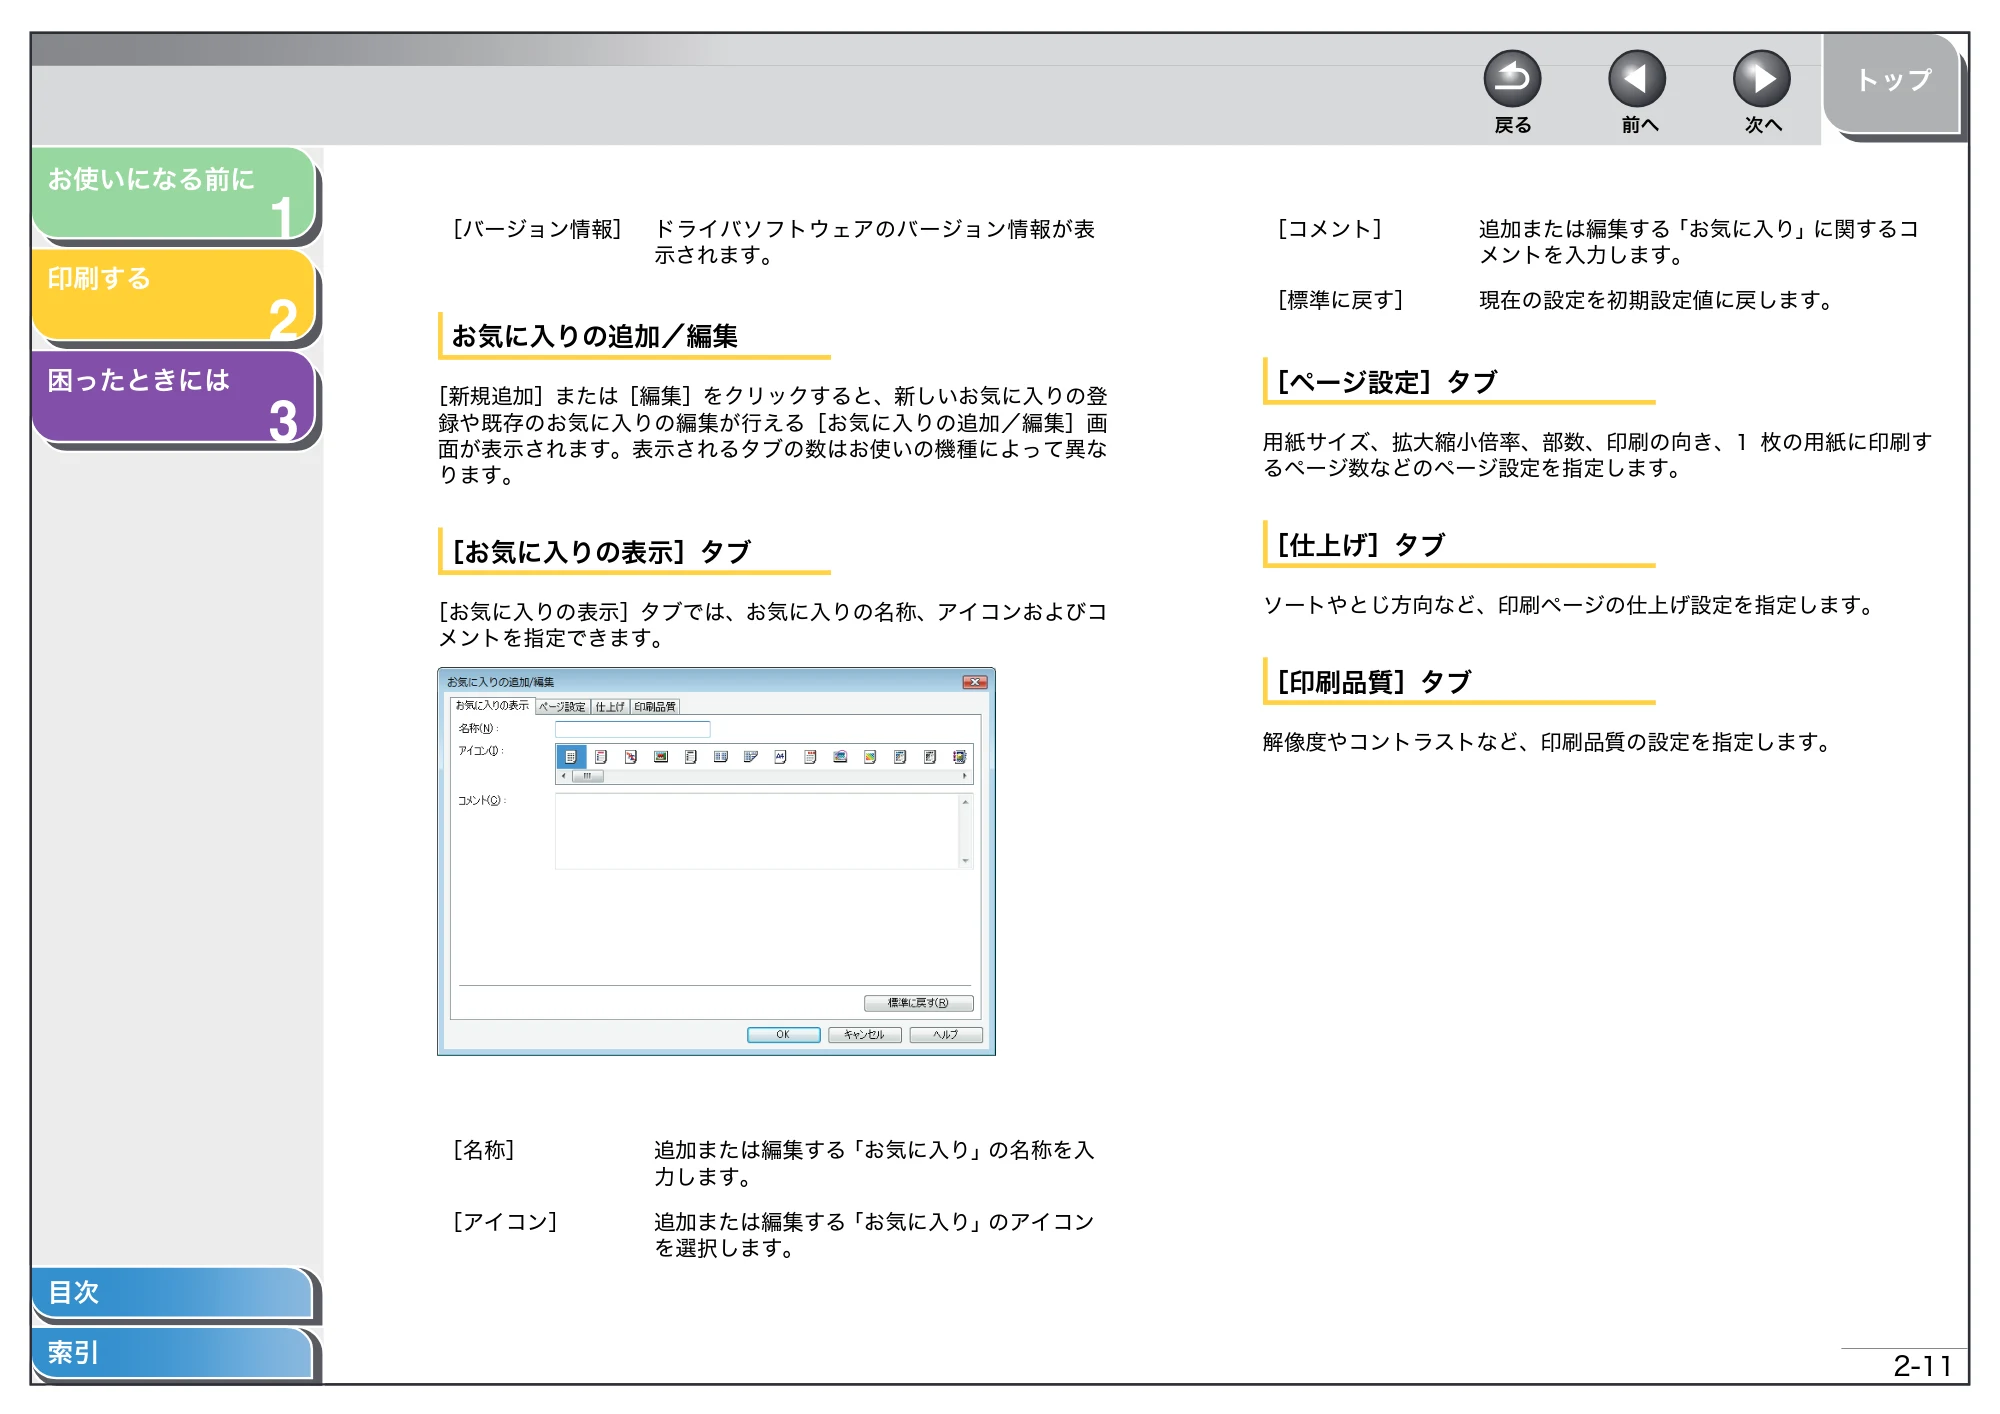Select the blue-highlighted document icon in the icon list
This screenshot has width=2000, height=1414.
[571, 757]
